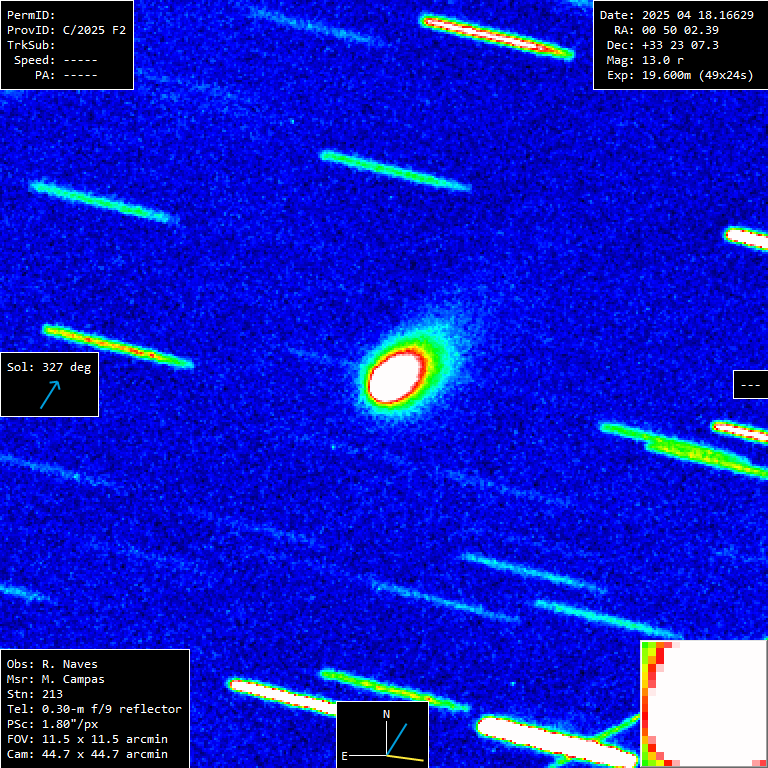This screenshot has width=768, height=768.
Task: Click the 'Mag: 13.0 r' value
Action: click(645, 60)
